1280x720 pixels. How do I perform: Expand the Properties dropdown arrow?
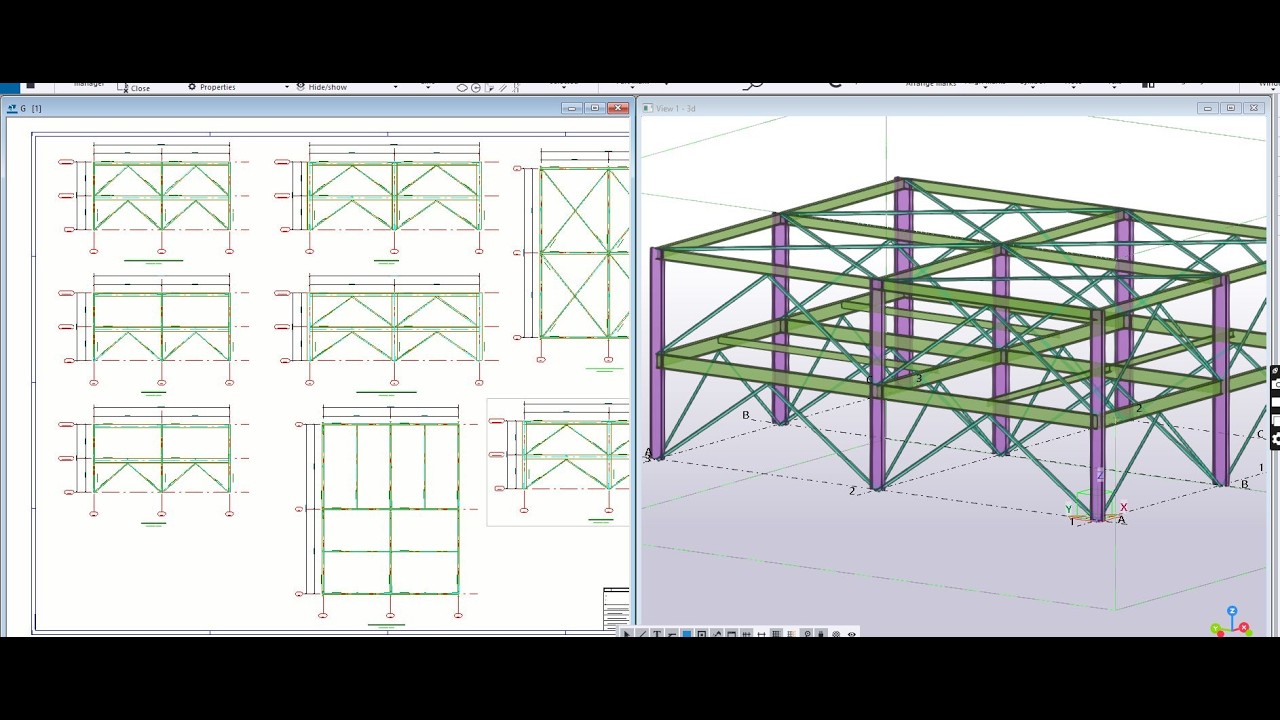tap(287, 88)
